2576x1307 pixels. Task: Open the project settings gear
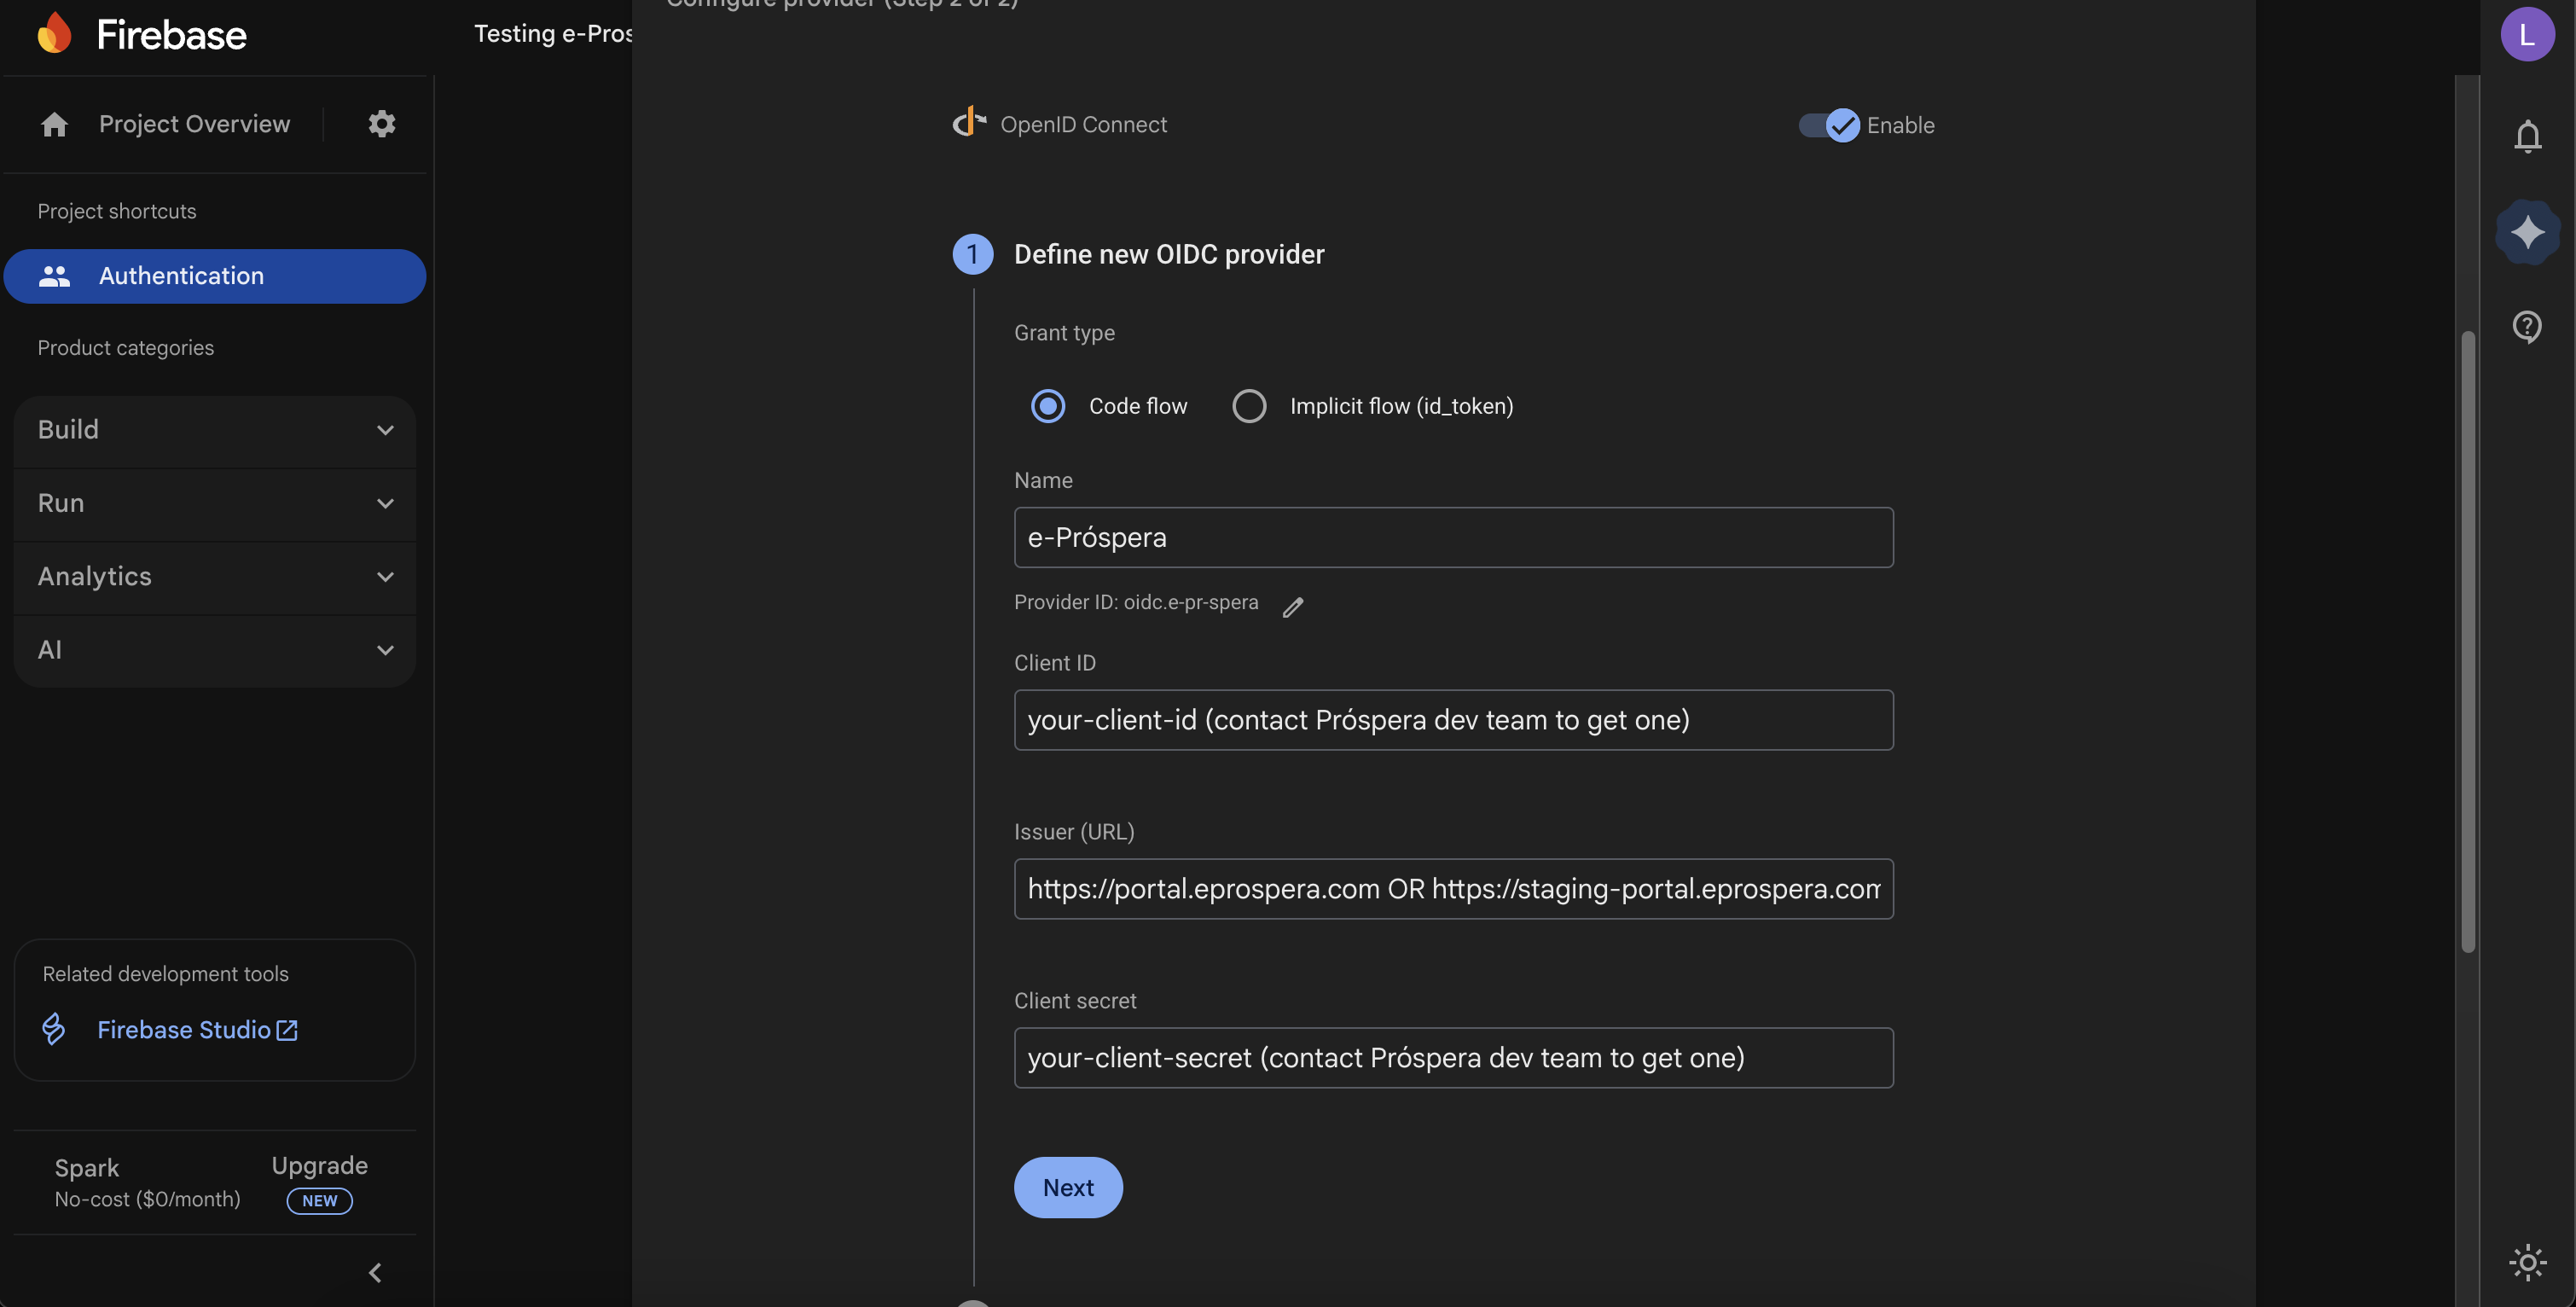coord(381,123)
